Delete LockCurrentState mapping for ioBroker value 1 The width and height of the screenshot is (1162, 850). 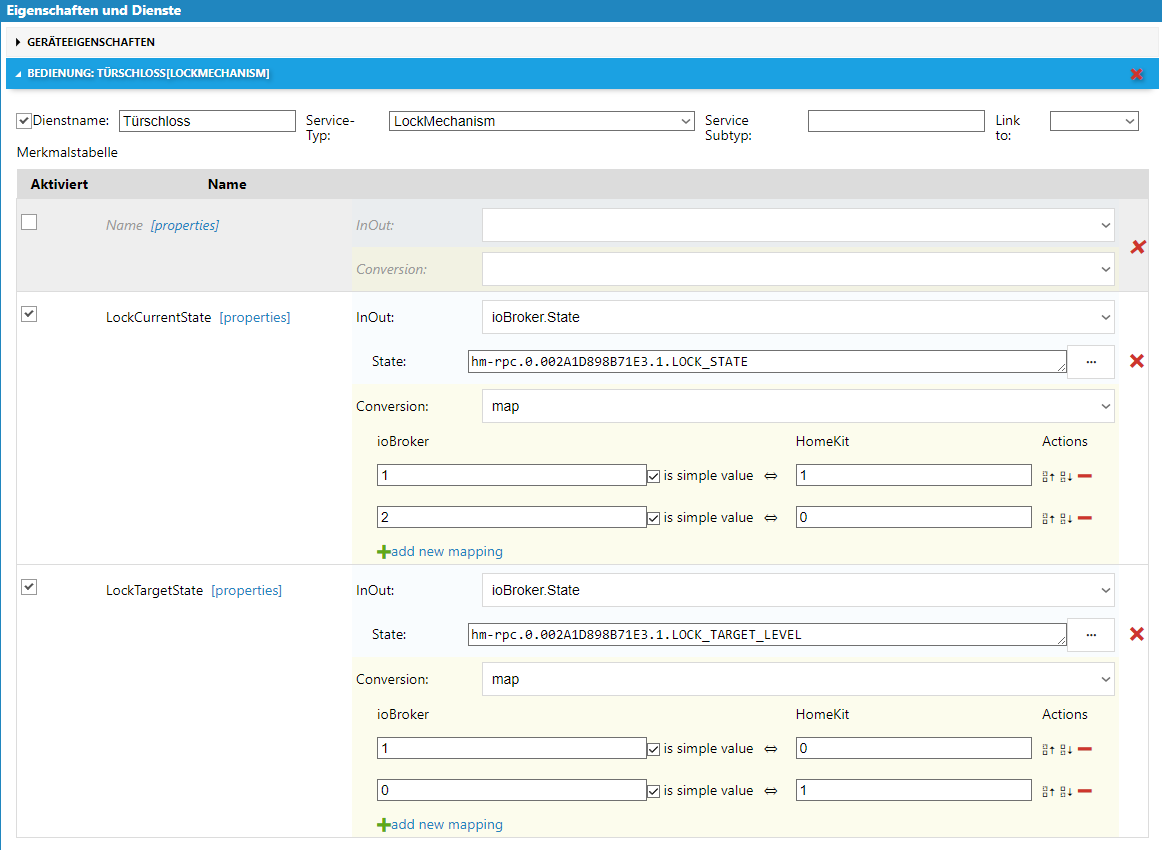[x=1085, y=476]
